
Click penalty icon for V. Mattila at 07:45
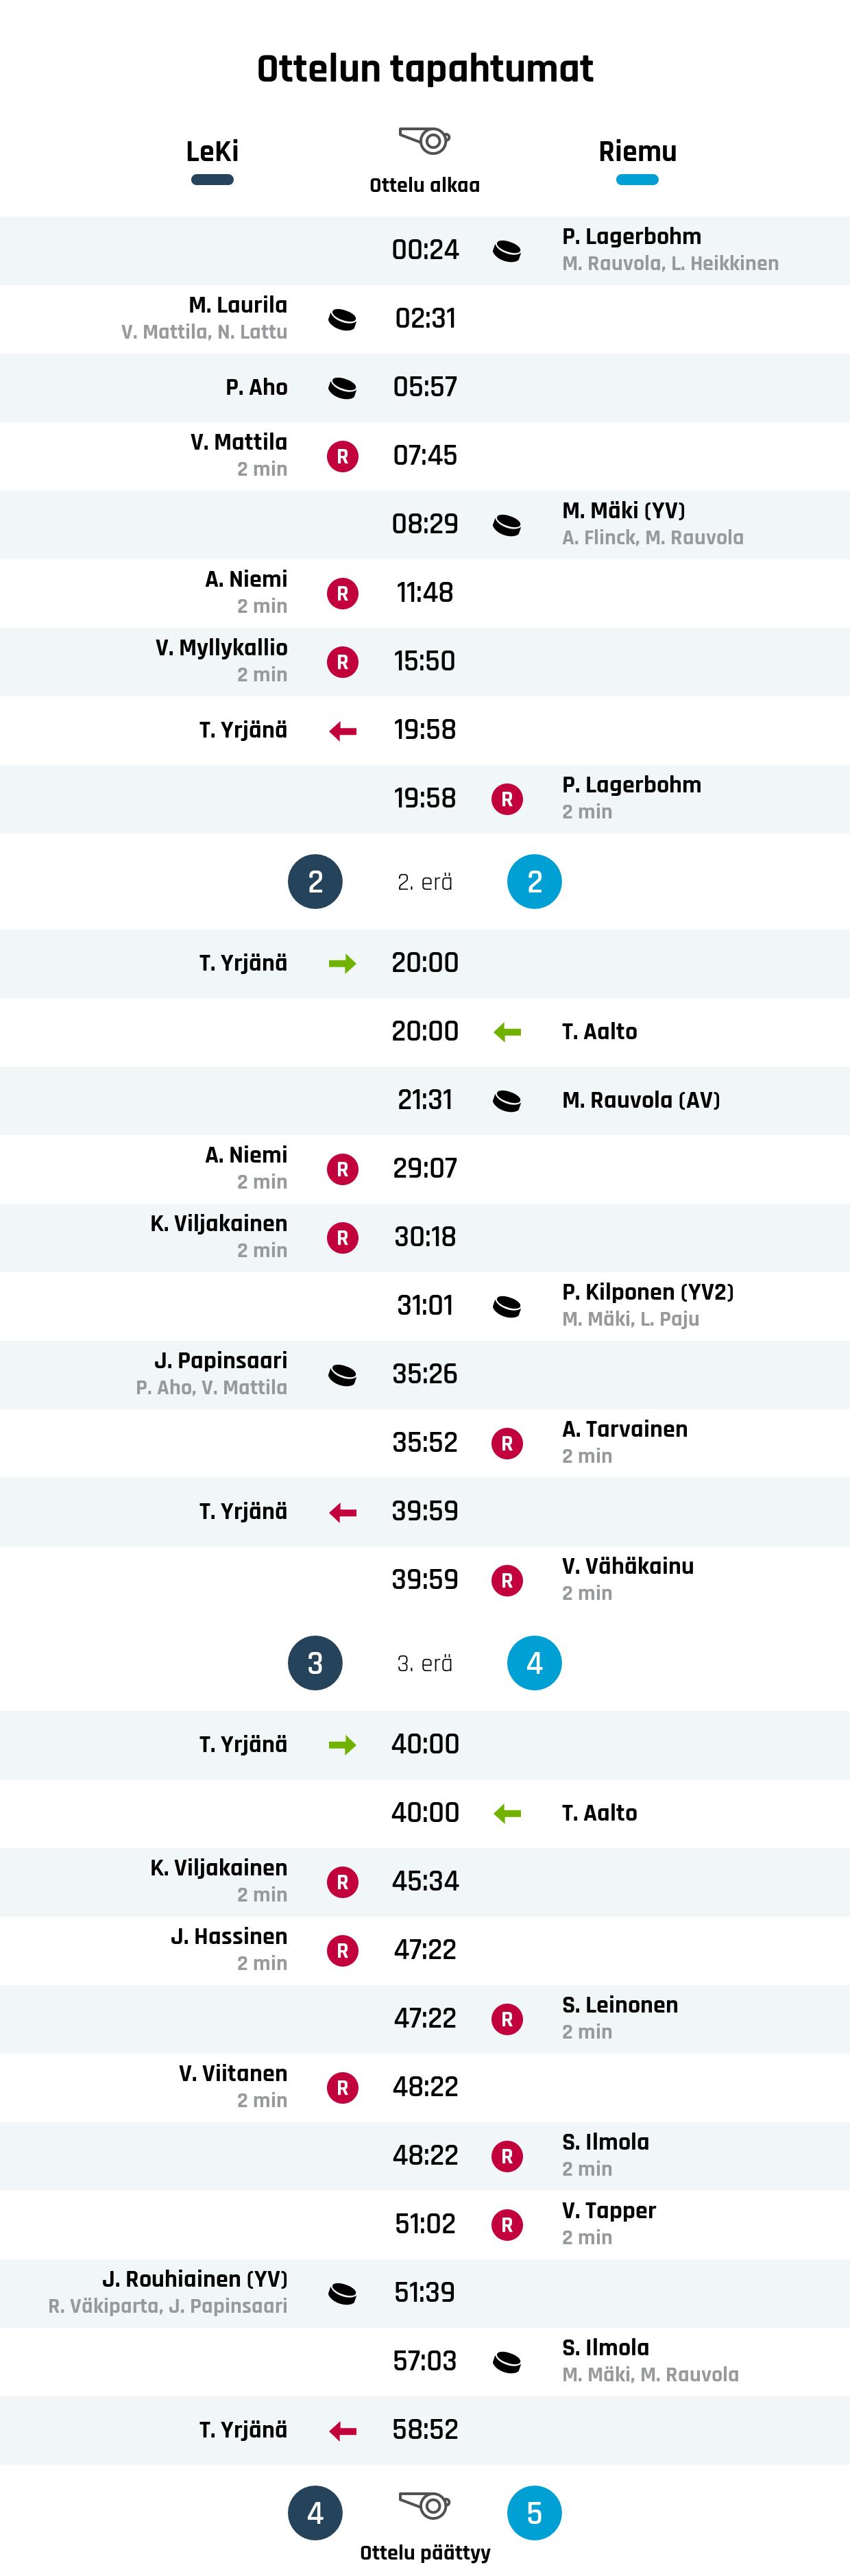[342, 457]
